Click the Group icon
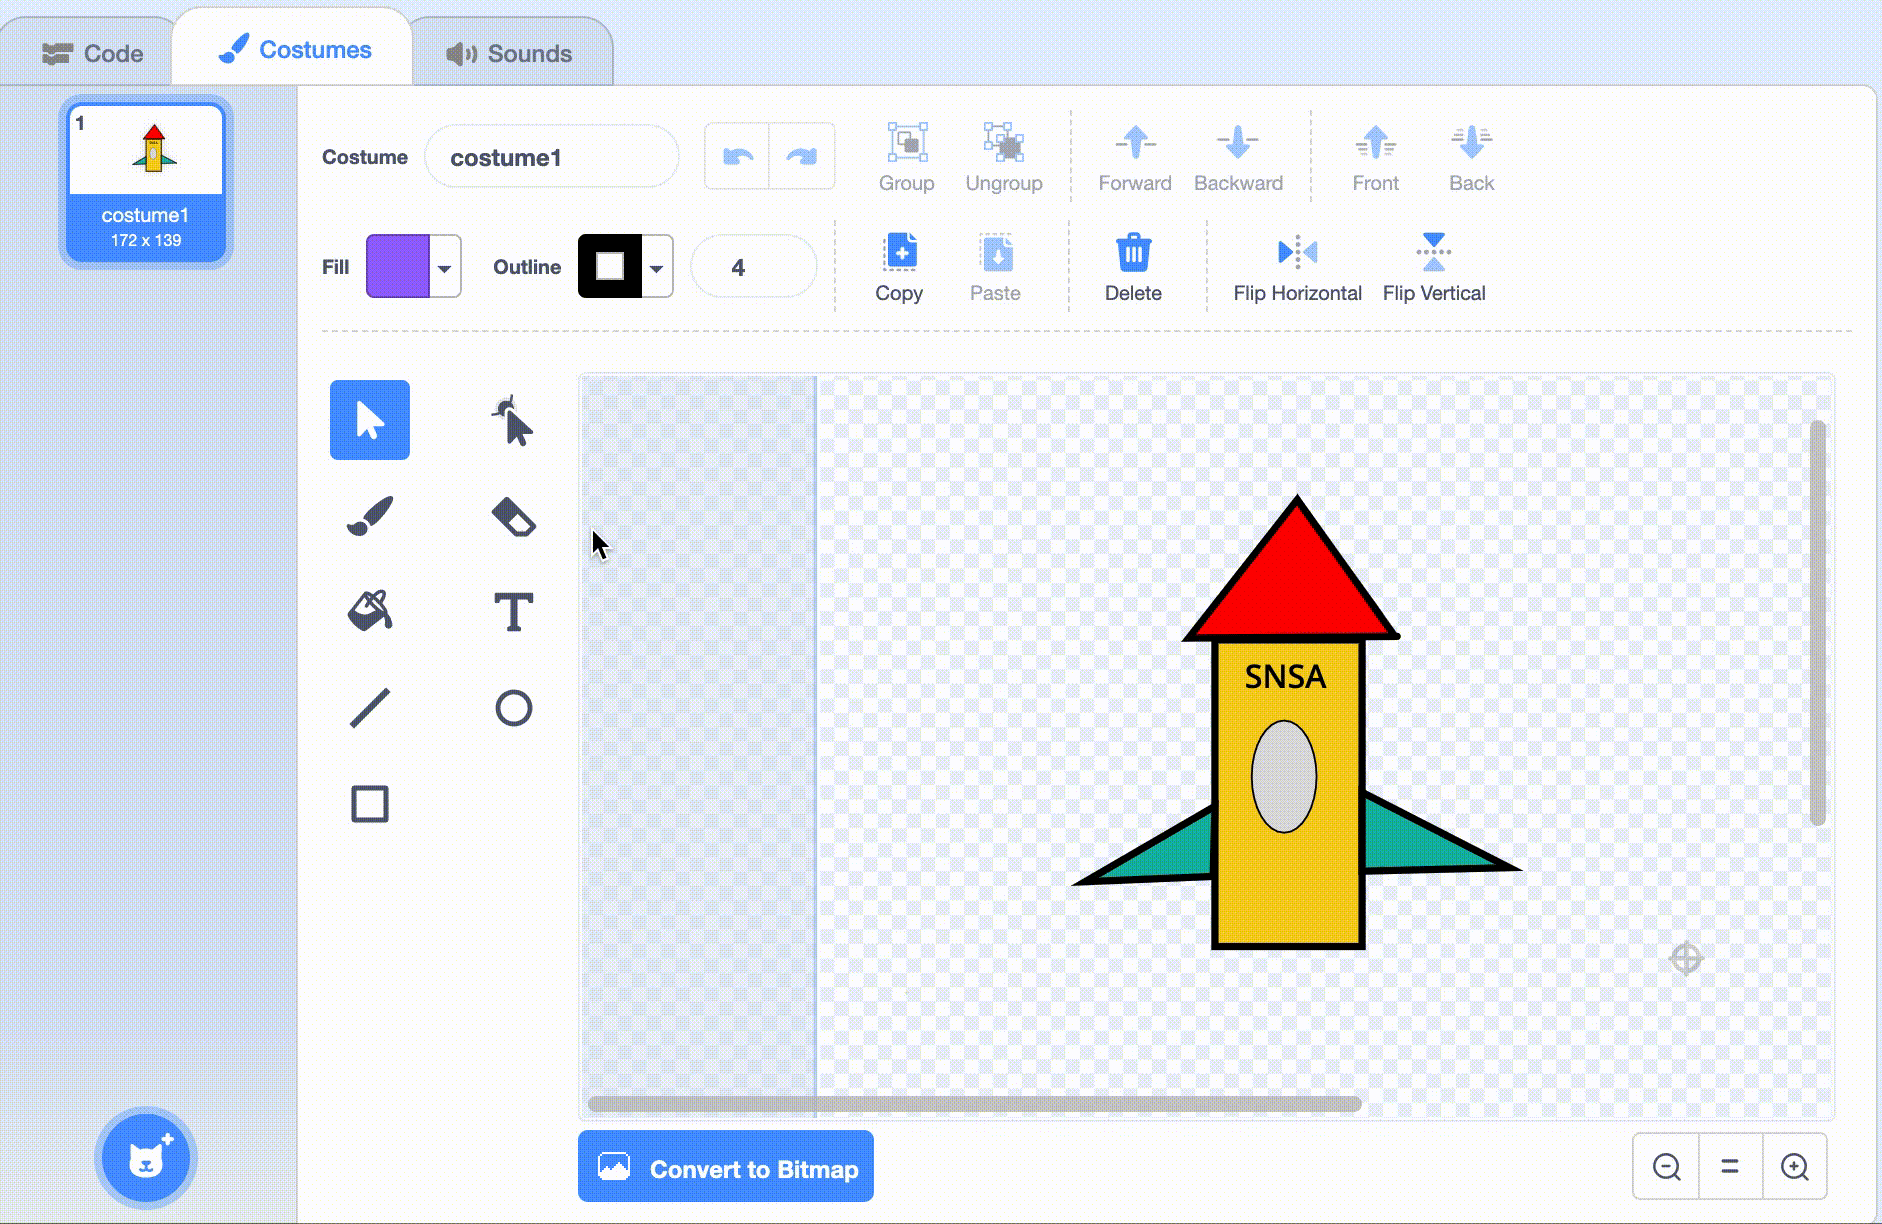This screenshot has width=1882, height=1224. tap(907, 143)
